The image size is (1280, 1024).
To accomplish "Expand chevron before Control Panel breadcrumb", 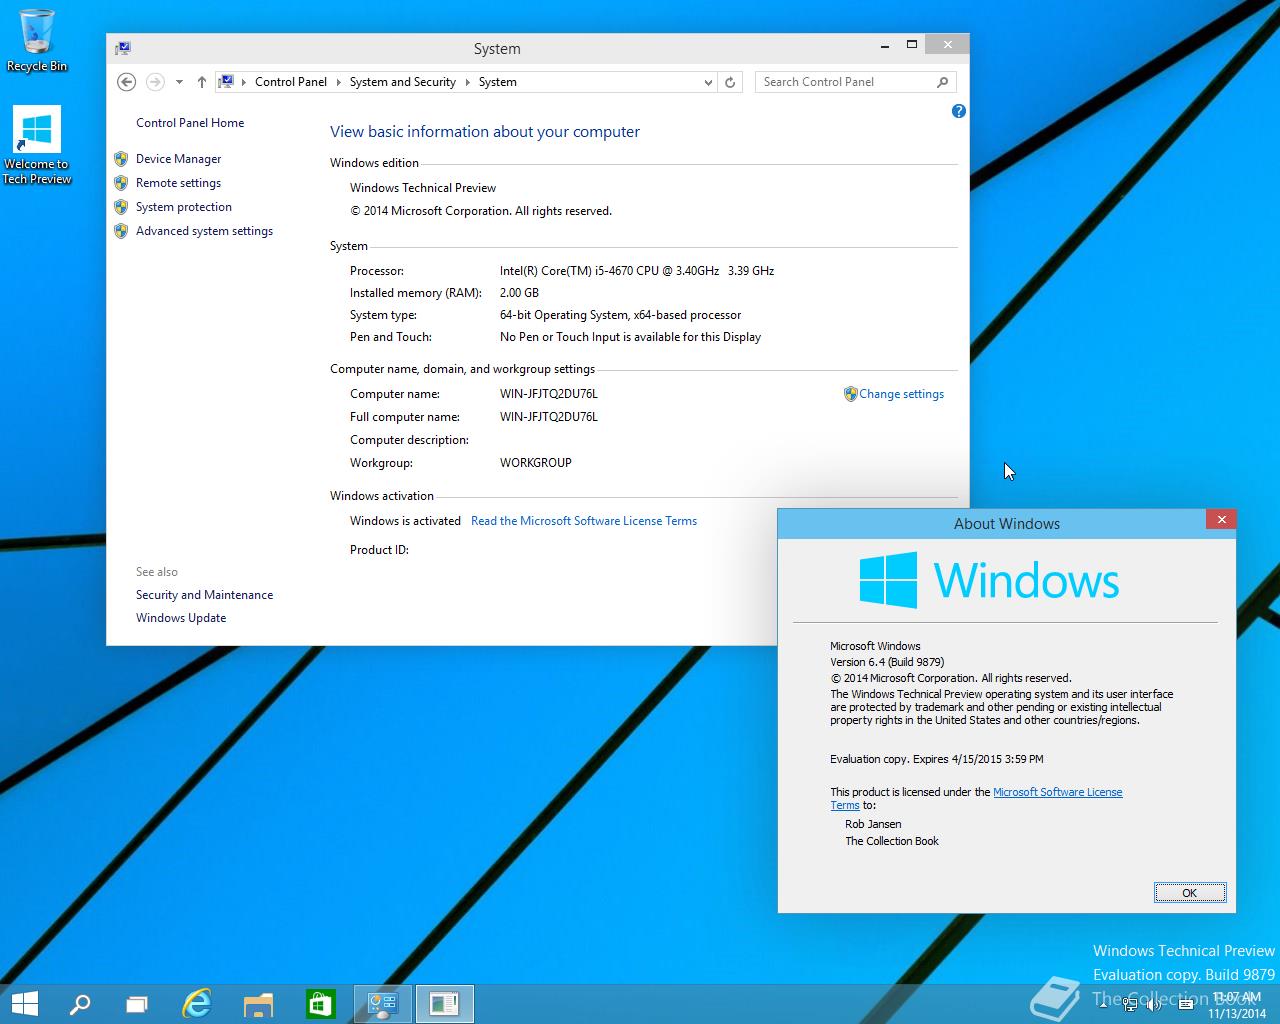I will click(x=244, y=82).
